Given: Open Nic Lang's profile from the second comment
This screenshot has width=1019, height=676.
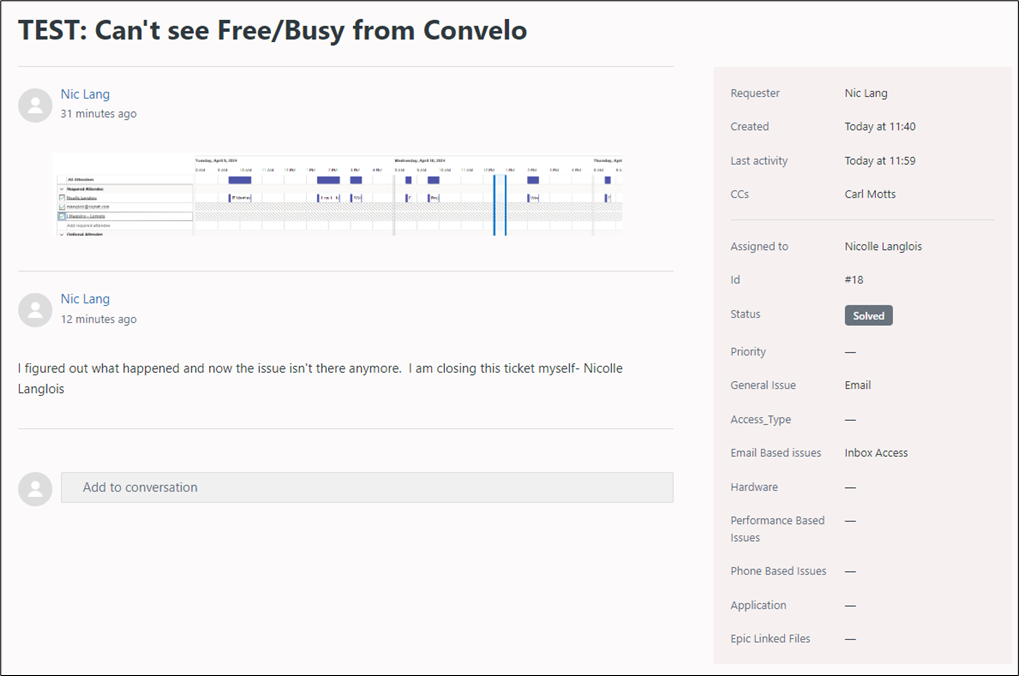Looking at the screenshot, I should click(x=85, y=299).
